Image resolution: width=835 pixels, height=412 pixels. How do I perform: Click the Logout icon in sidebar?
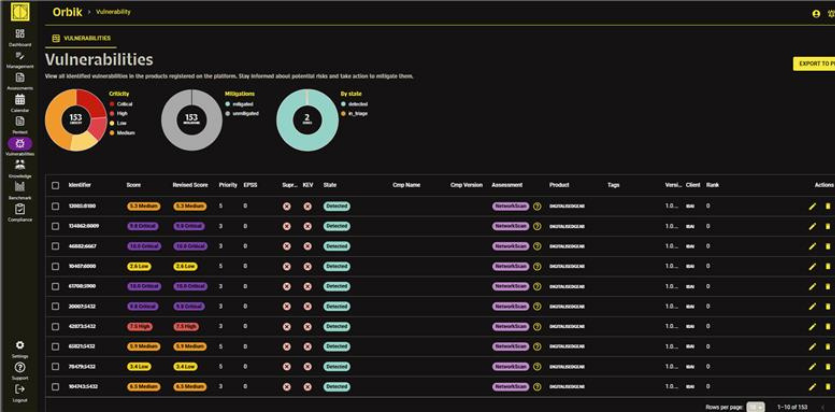tap(20, 389)
